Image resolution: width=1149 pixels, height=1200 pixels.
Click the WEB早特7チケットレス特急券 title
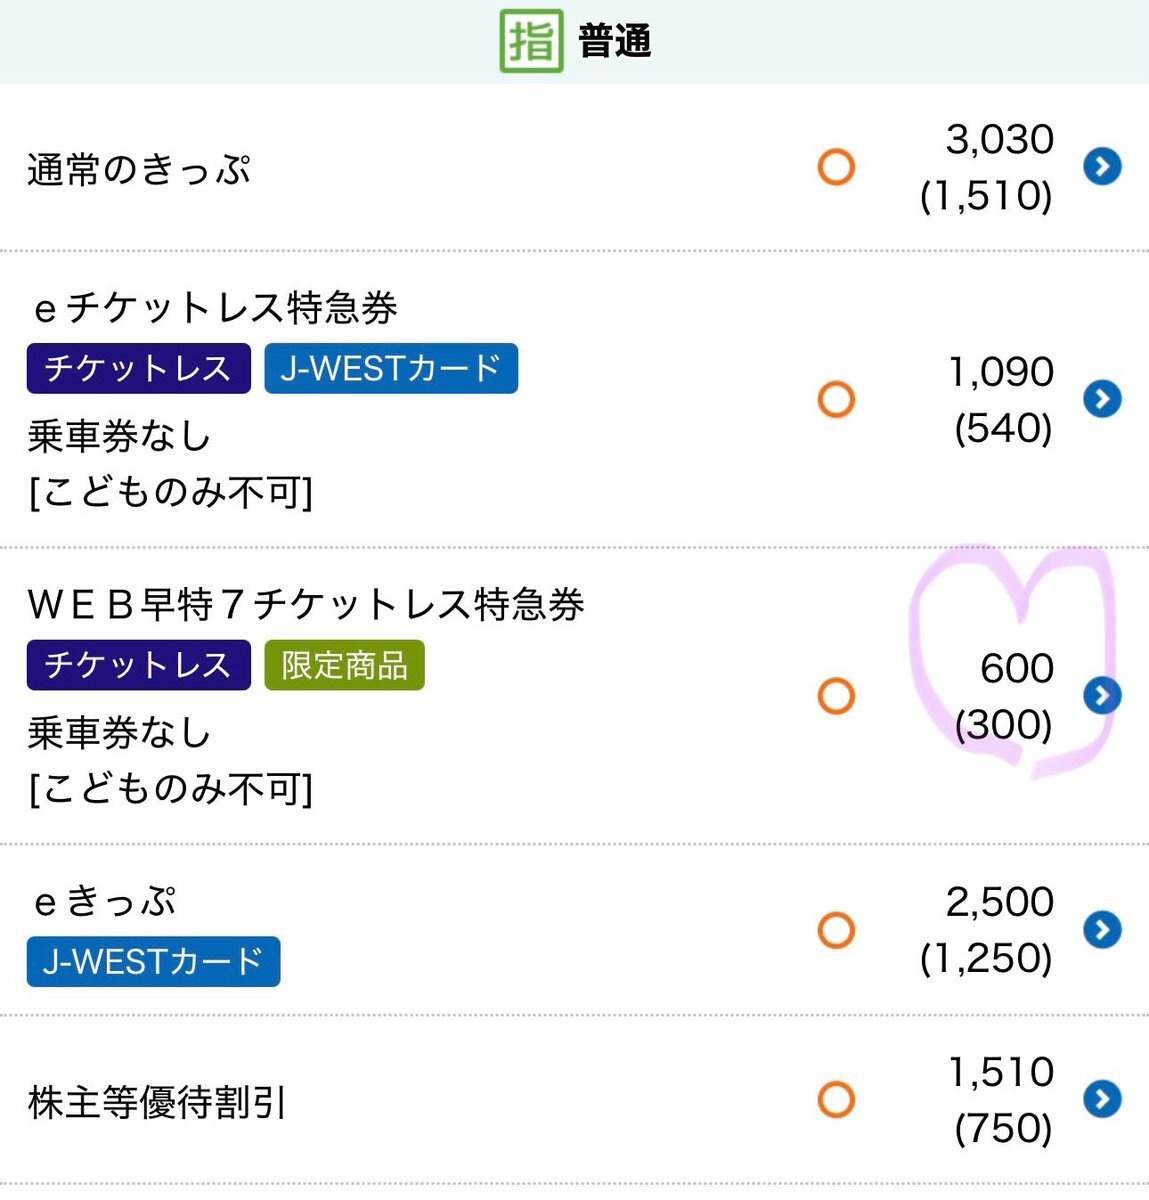coord(306,604)
